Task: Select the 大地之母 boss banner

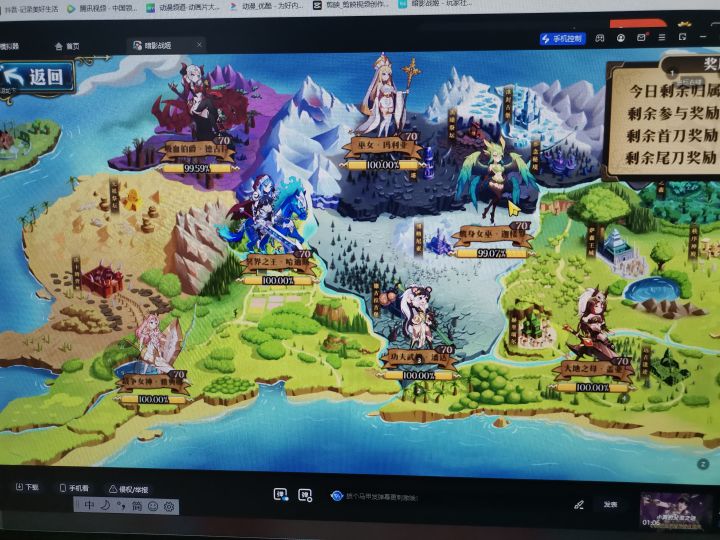Action: [x=592, y=369]
